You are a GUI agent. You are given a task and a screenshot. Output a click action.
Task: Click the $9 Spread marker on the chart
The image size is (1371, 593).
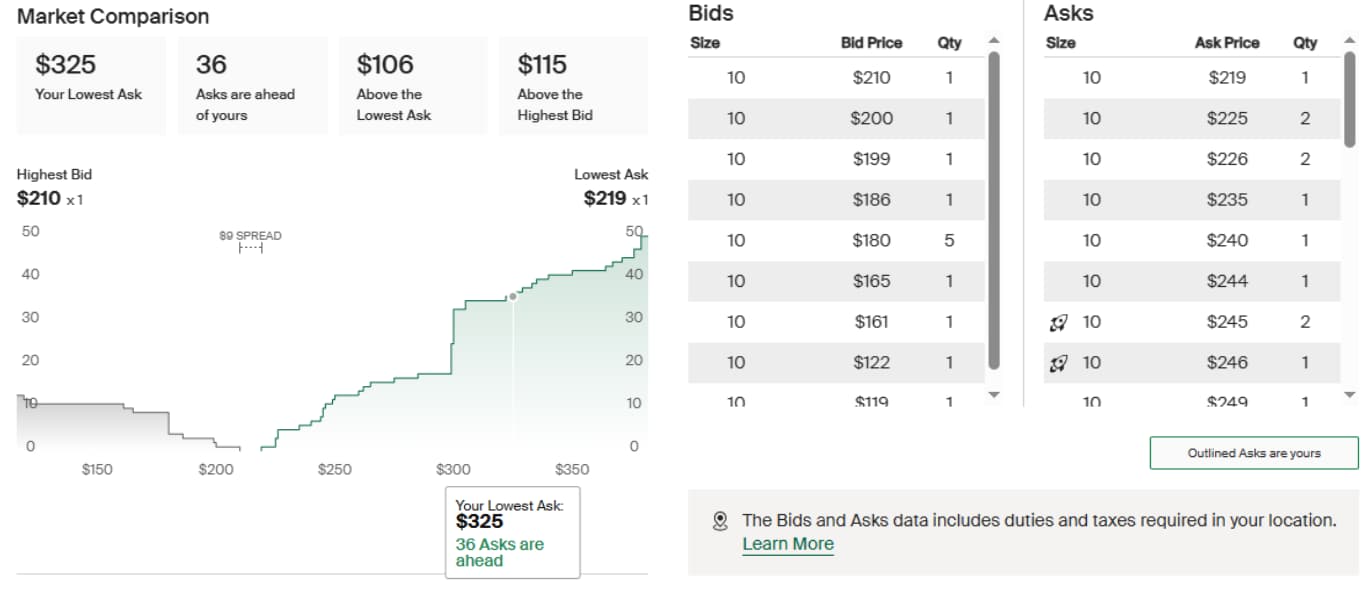click(250, 240)
